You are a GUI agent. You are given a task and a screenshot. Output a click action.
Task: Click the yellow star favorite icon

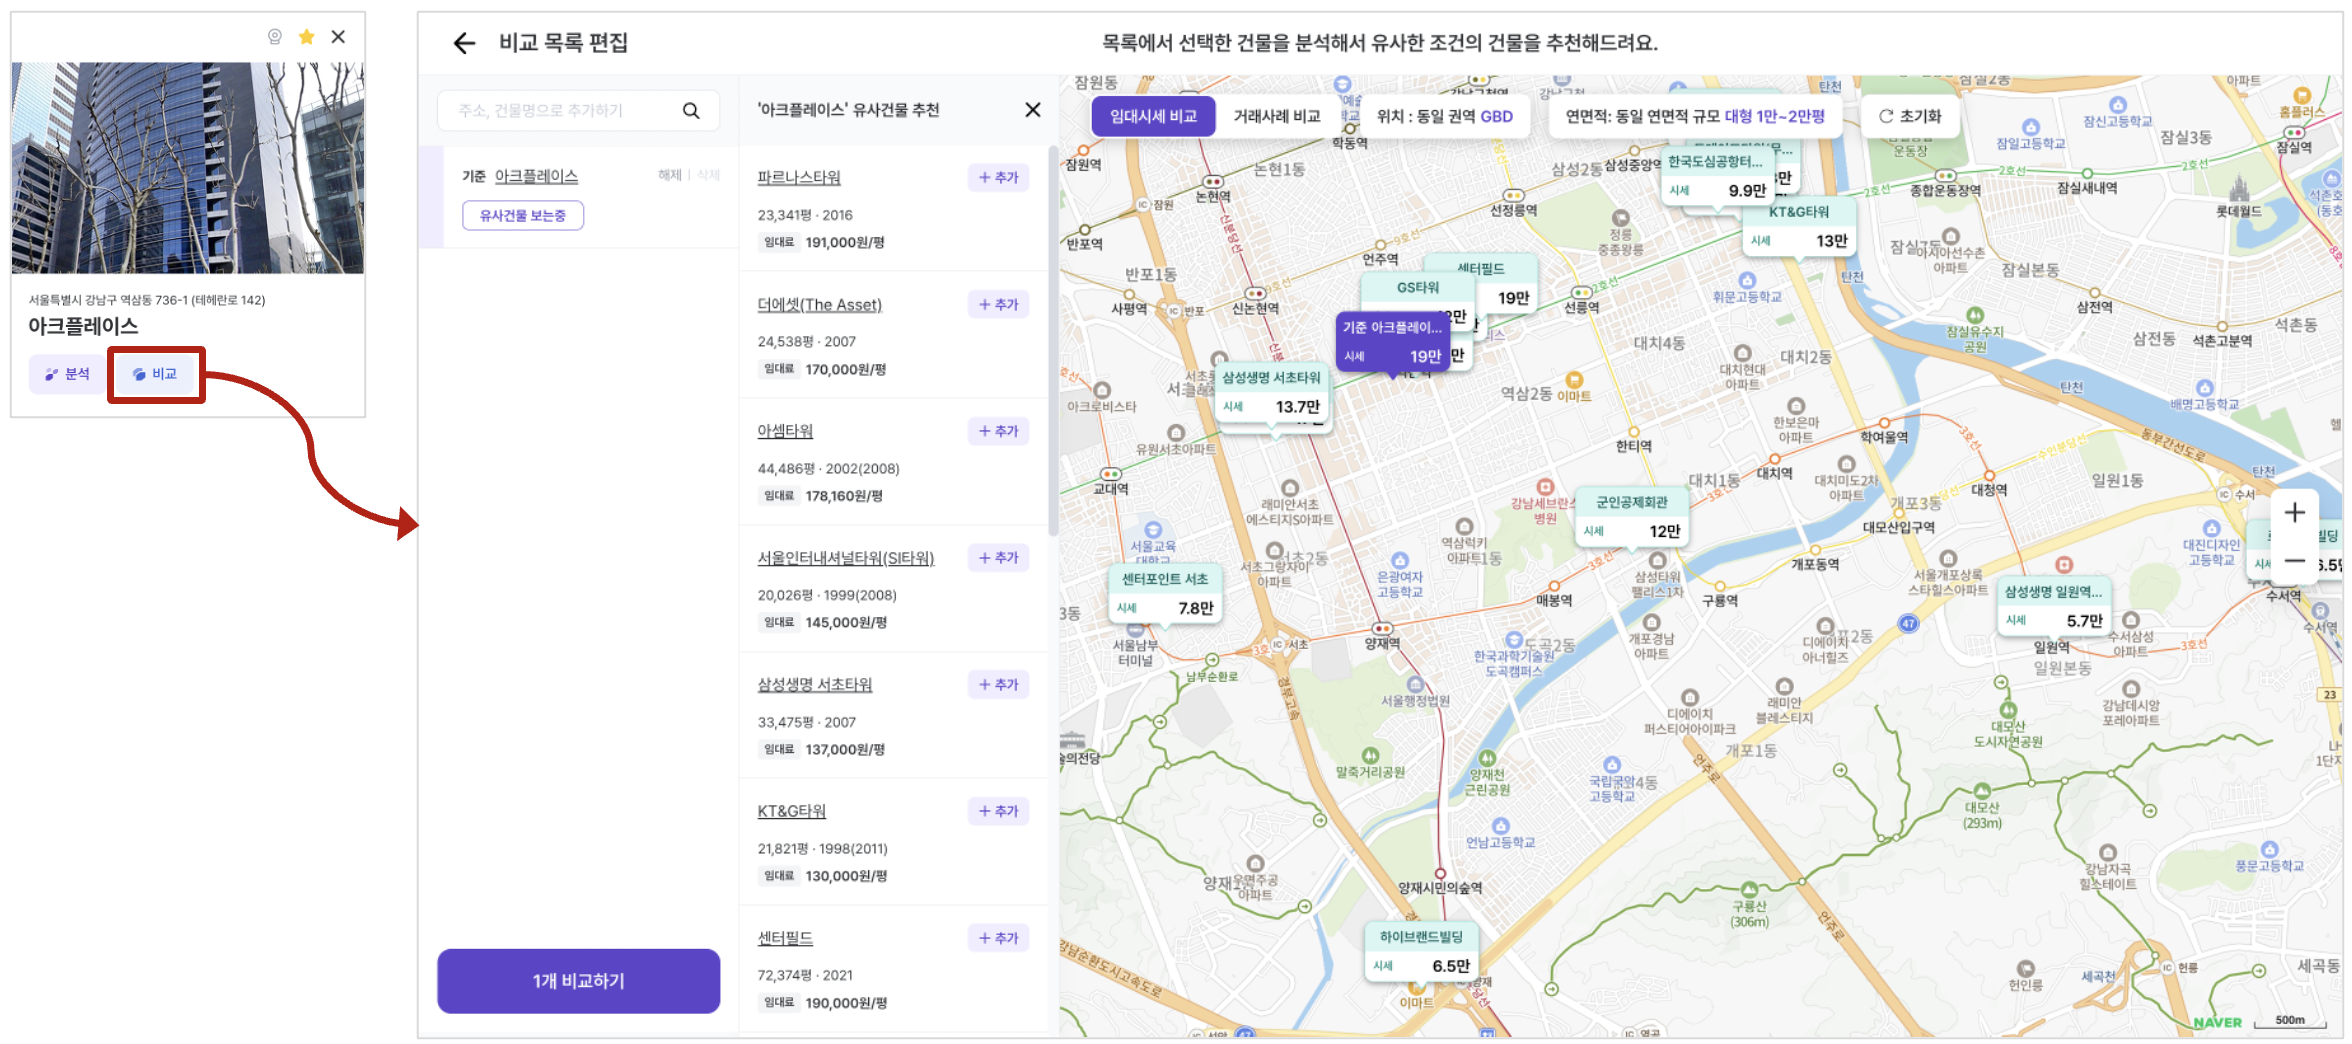click(307, 37)
